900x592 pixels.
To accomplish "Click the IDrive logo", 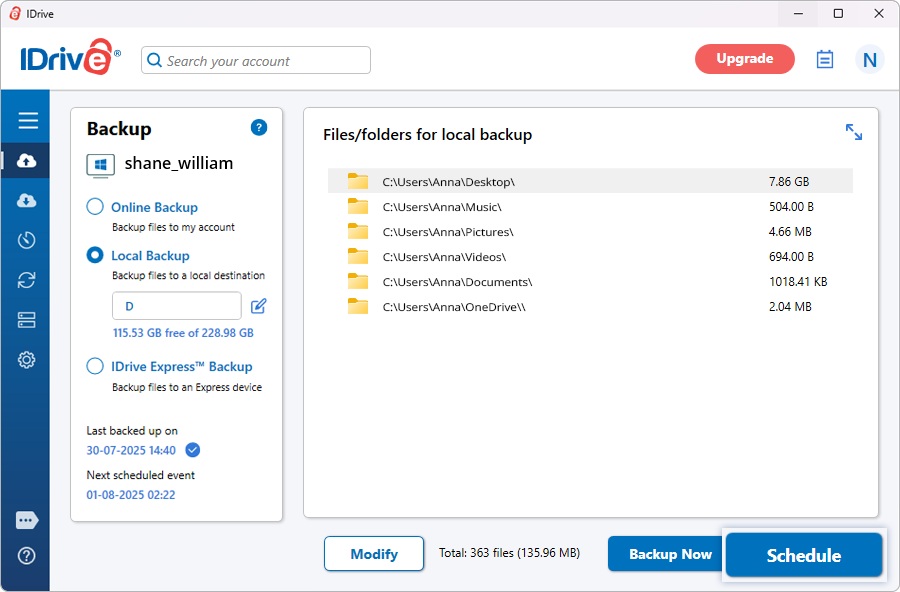I will point(70,57).
